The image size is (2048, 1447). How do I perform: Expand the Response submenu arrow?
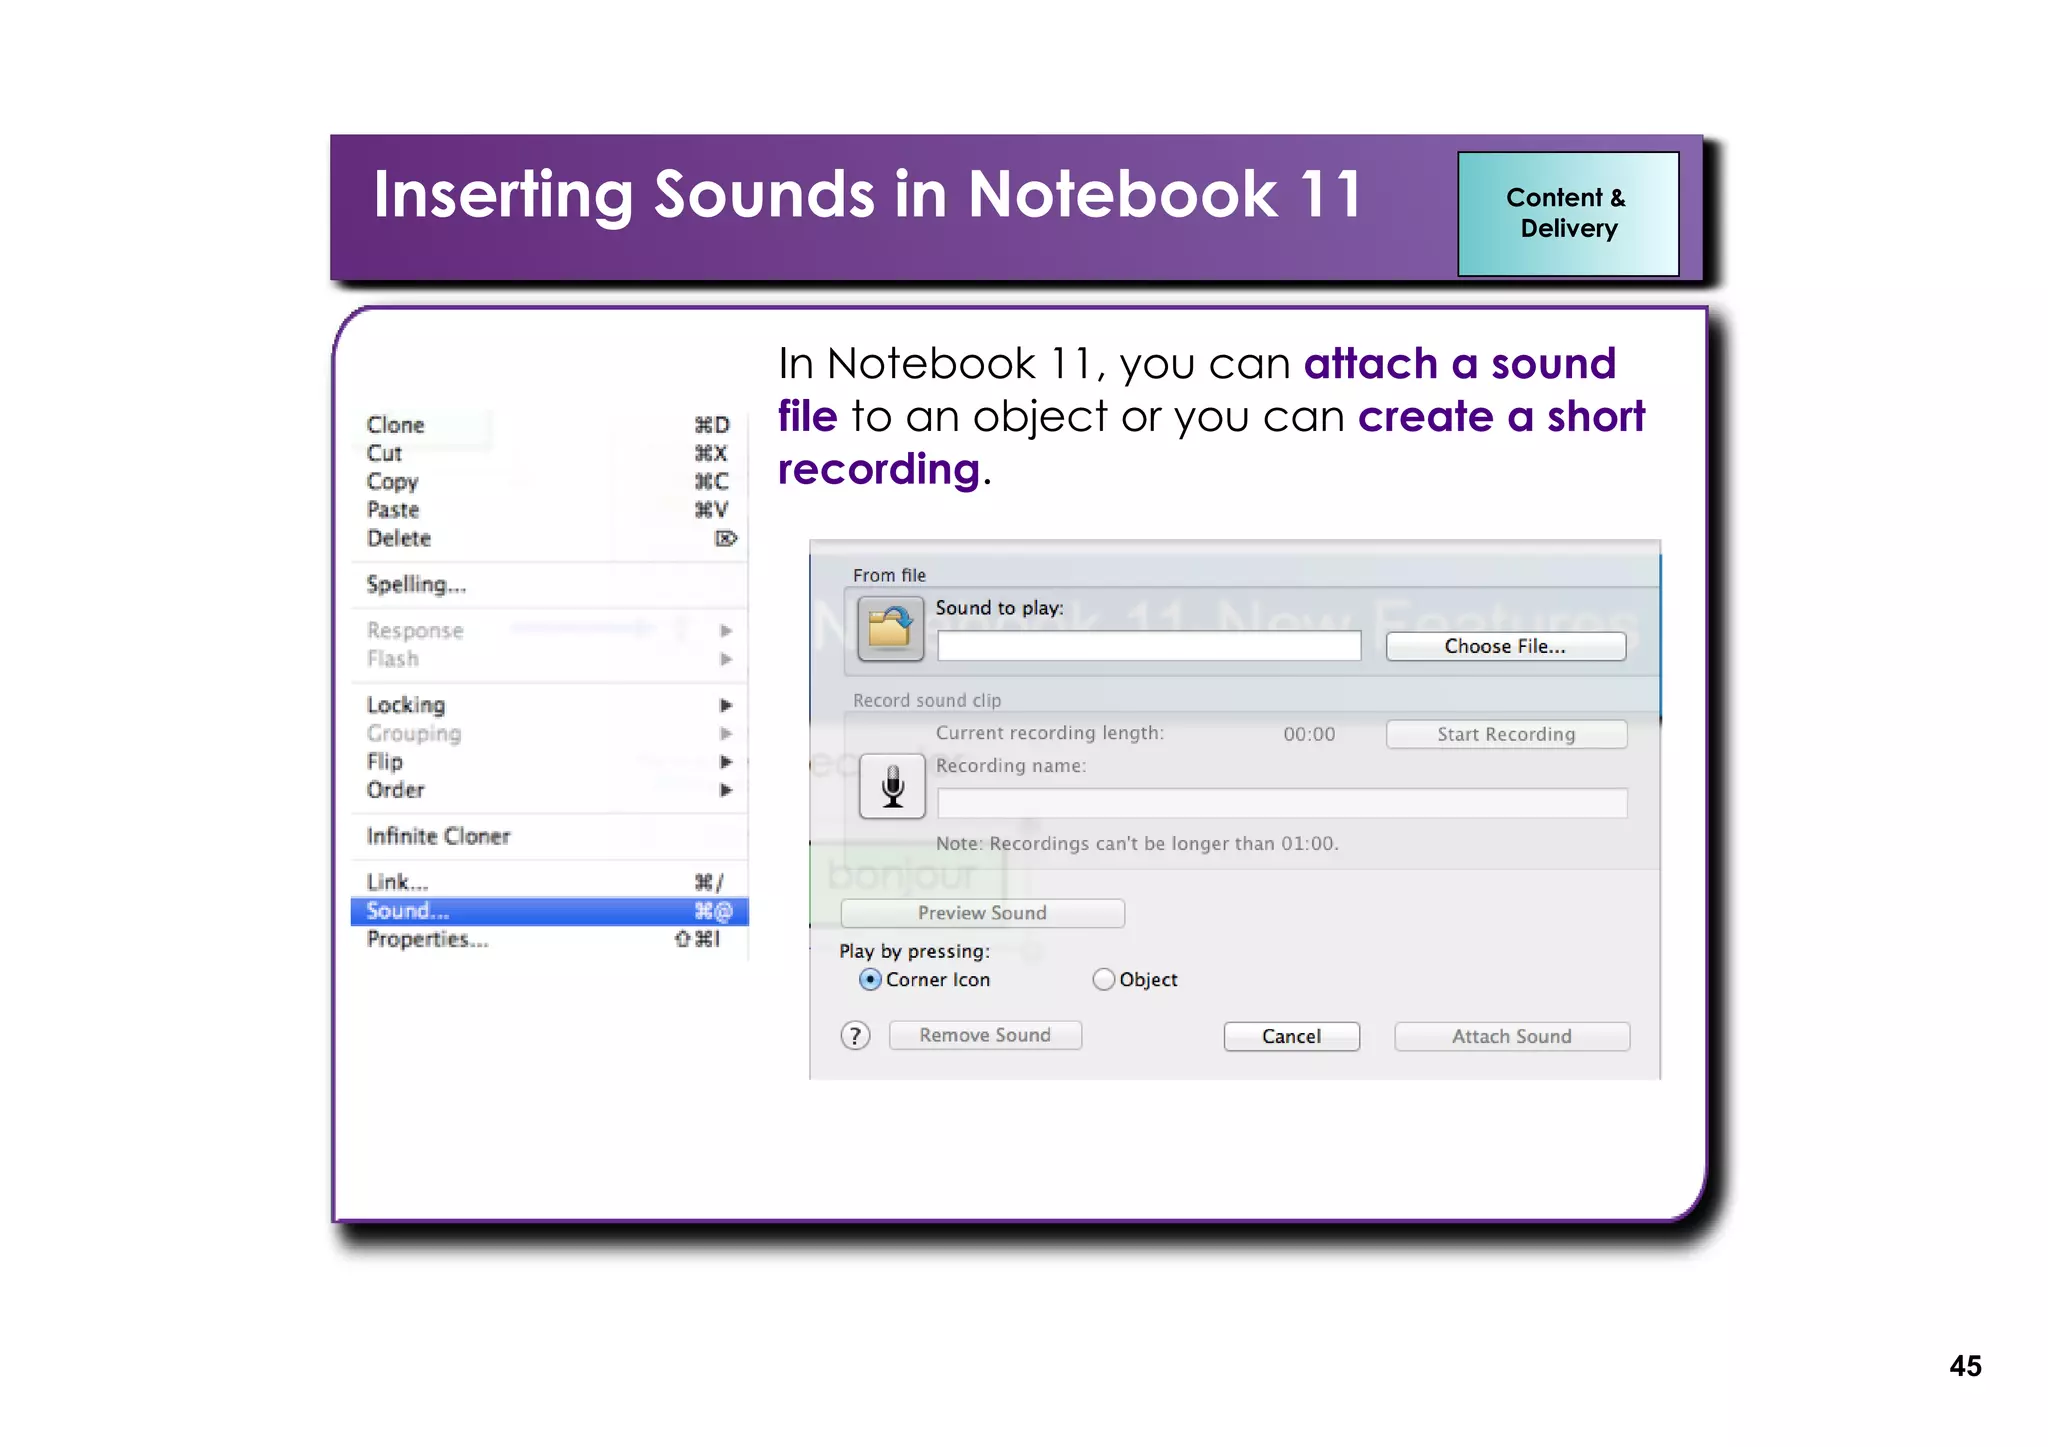click(726, 631)
